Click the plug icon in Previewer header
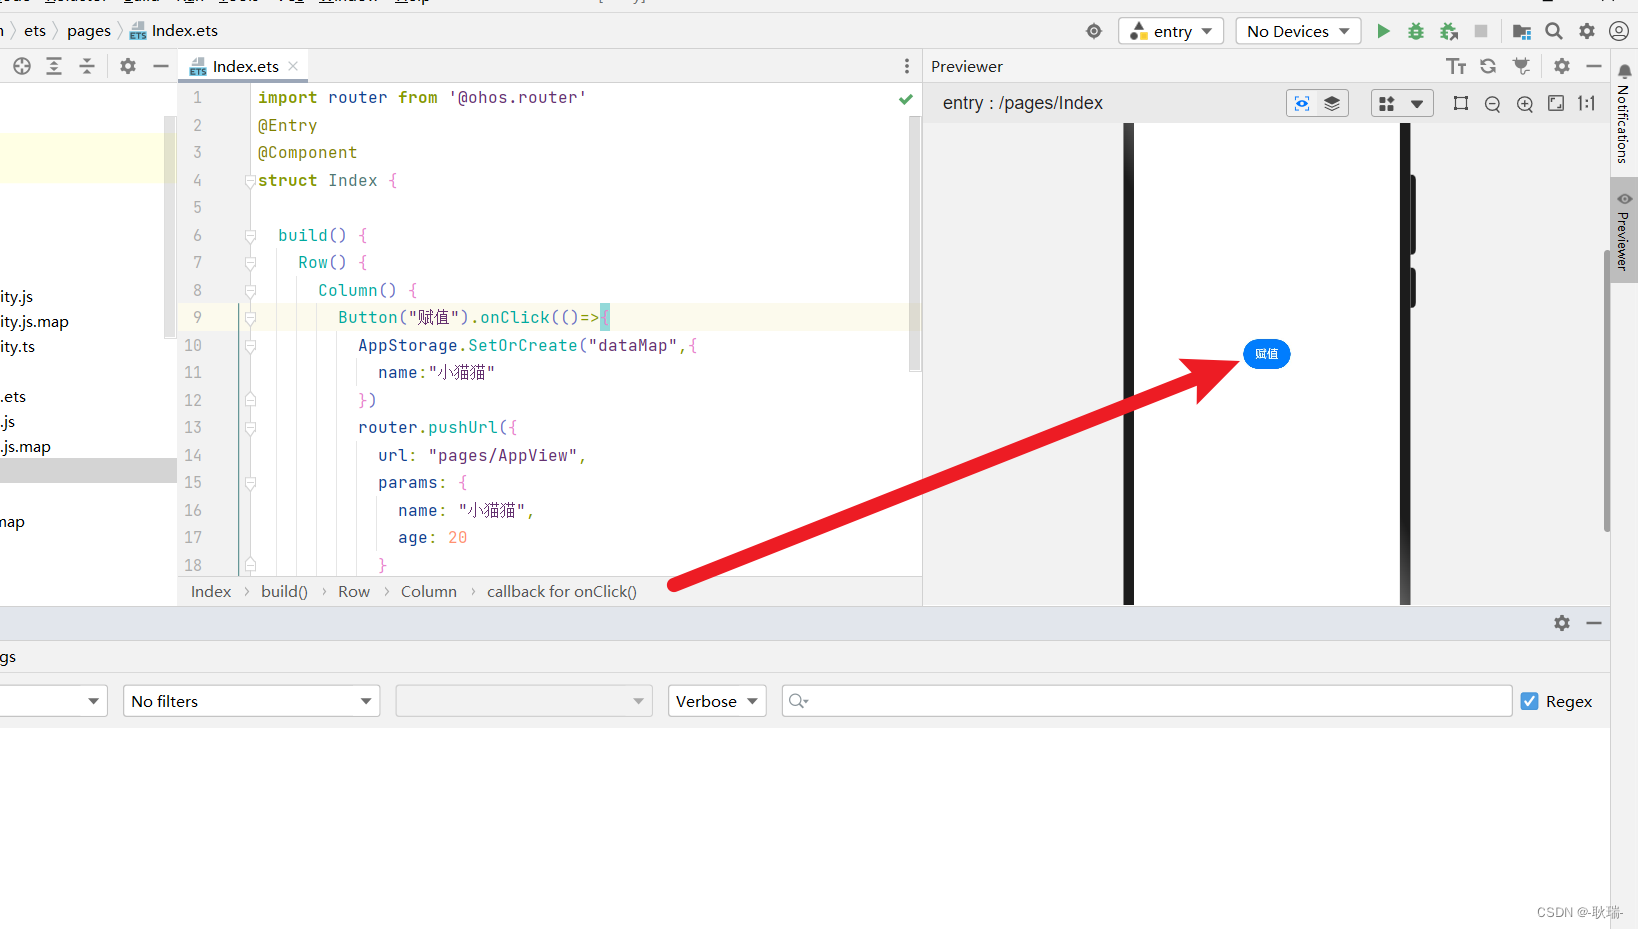 1521,66
